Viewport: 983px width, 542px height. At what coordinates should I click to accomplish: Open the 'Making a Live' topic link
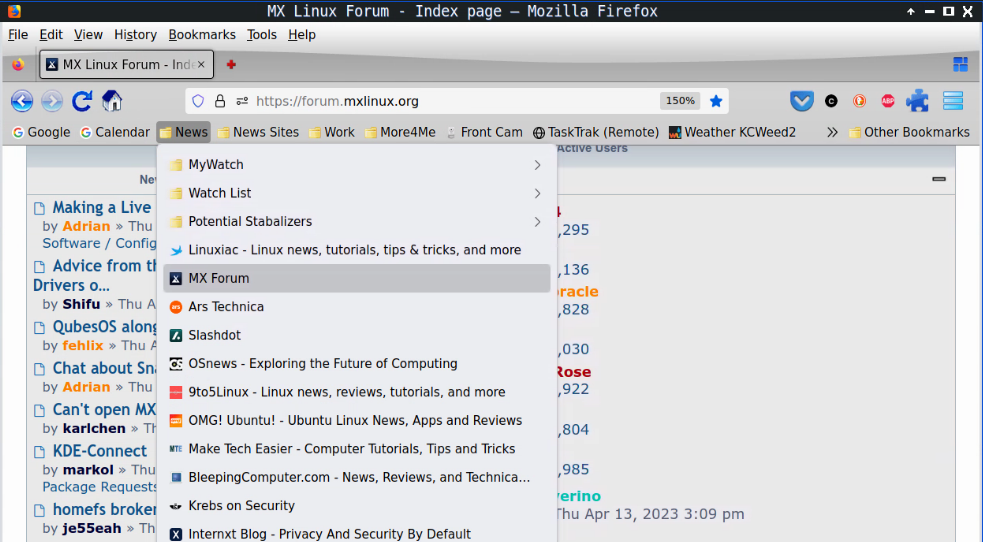coord(102,207)
